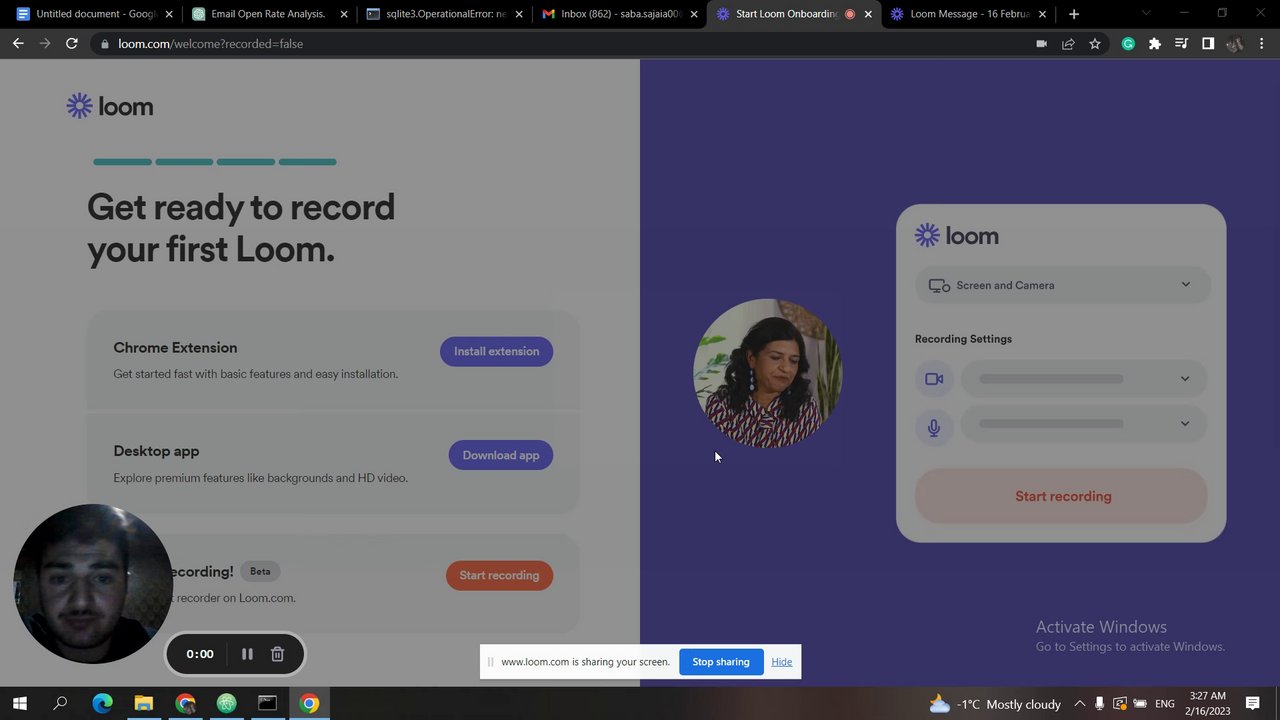The height and width of the screenshot is (720, 1280).
Task: Click the circular webcam bubble of man
Action: coord(93,584)
